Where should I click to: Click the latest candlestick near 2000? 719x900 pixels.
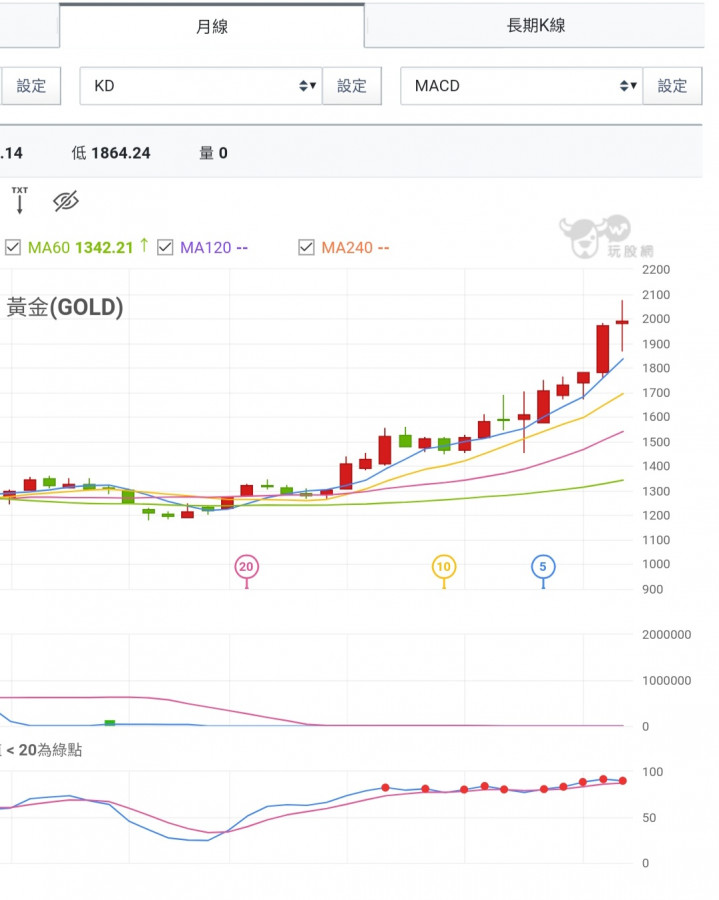622,322
